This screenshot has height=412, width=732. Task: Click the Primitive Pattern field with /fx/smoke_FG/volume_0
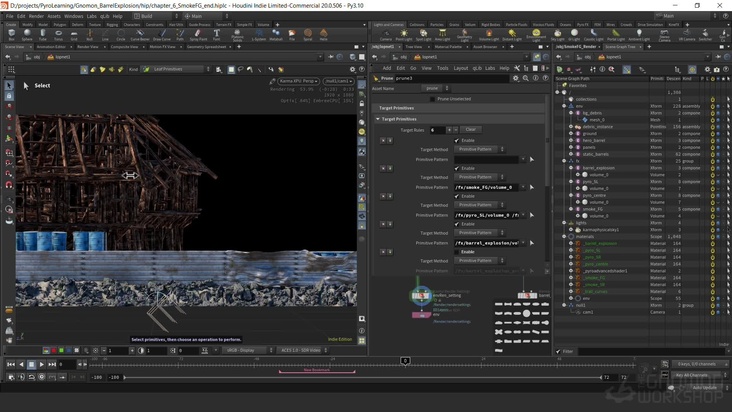pos(486,187)
